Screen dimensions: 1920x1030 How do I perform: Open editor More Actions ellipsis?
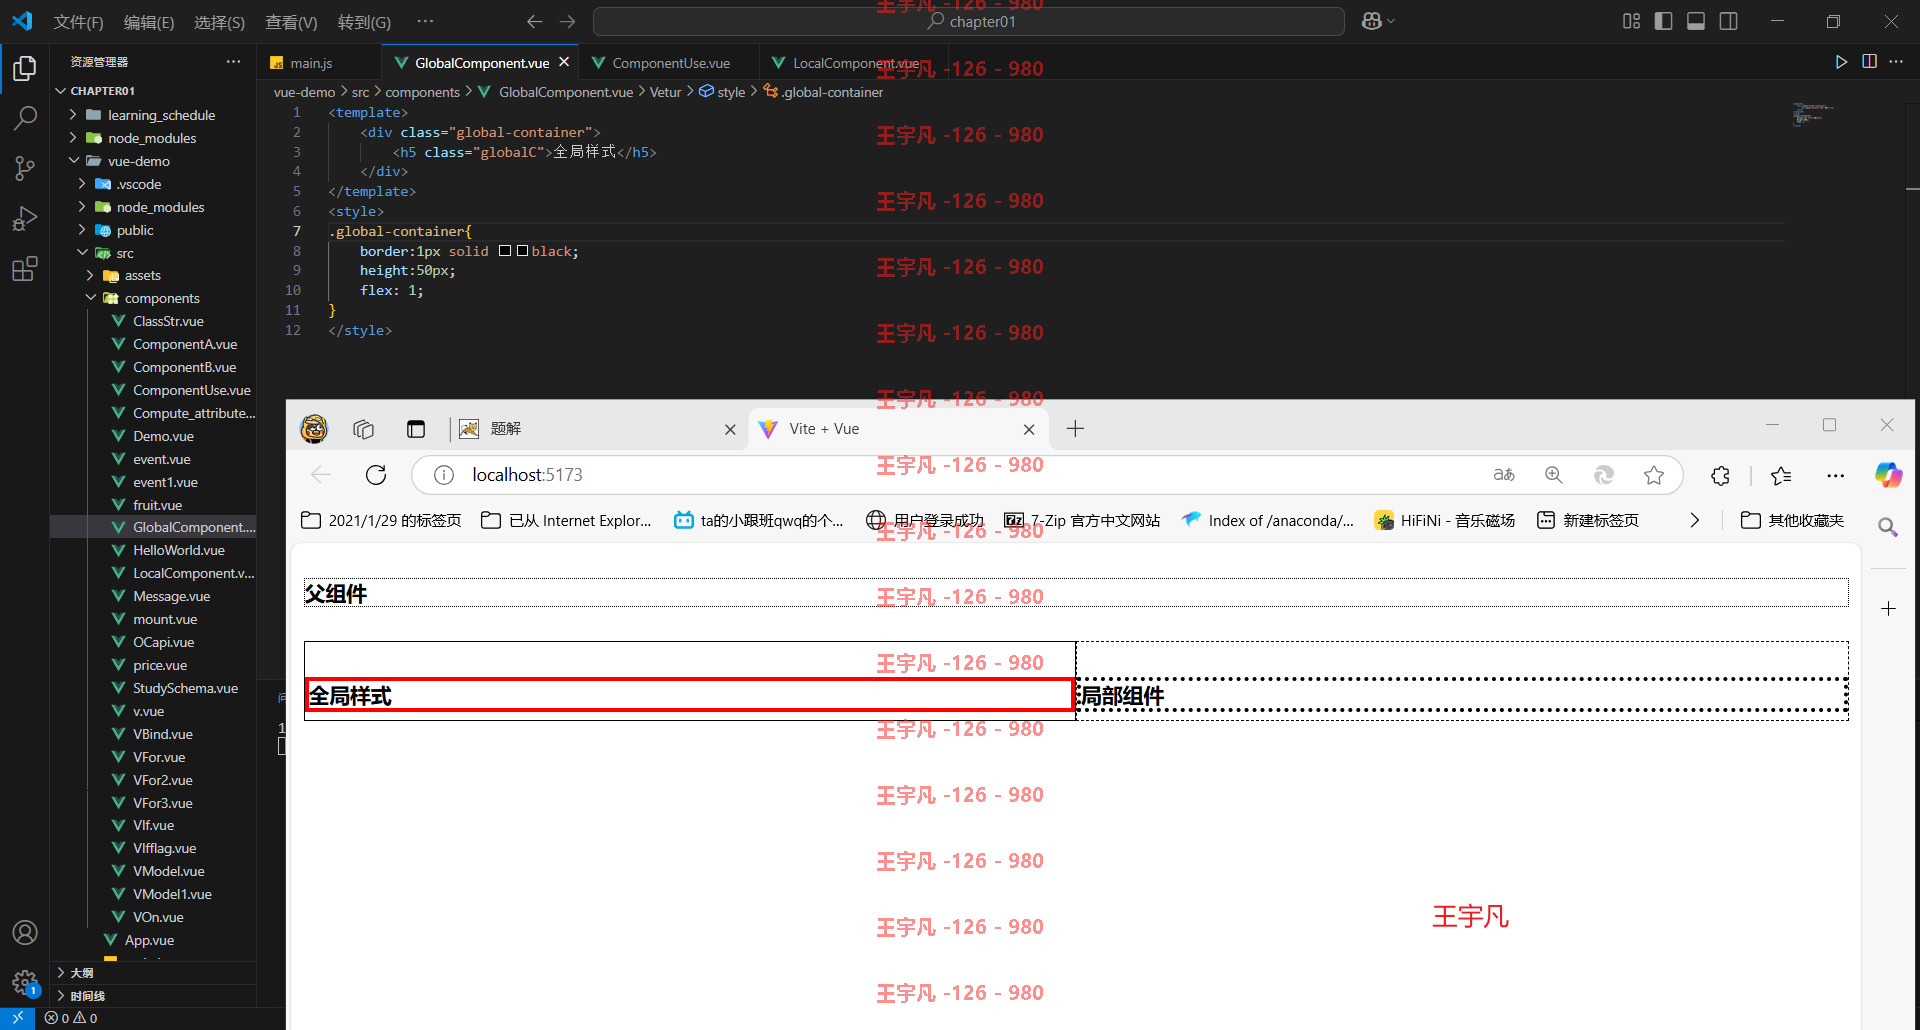tap(1896, 62)
